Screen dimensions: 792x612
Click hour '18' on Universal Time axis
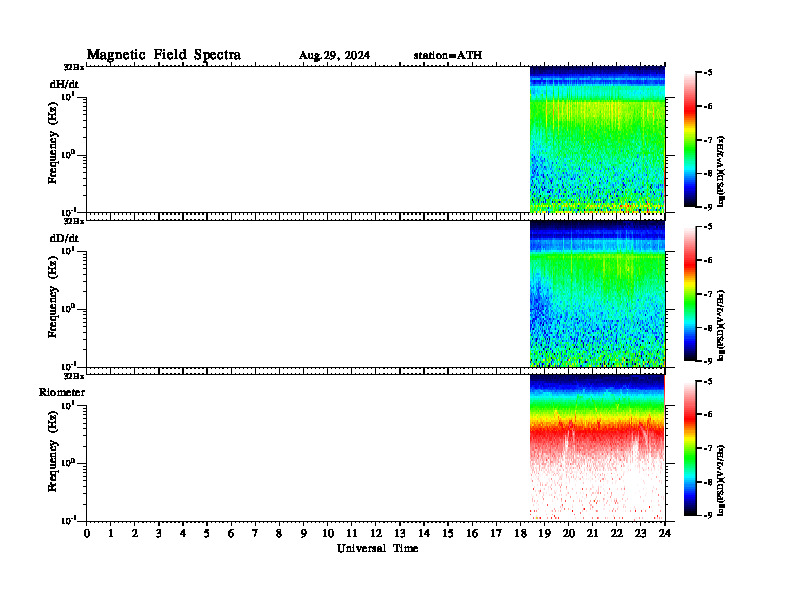point(520,534)
